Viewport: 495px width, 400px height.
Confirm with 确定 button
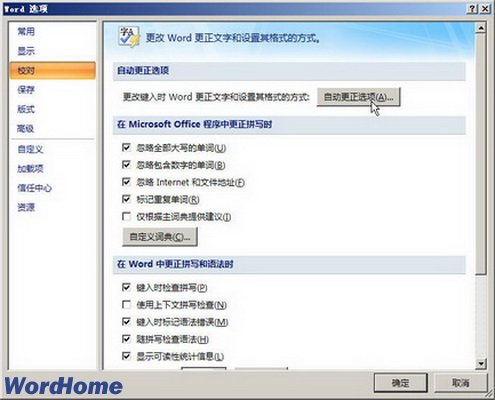click(400, 383)
